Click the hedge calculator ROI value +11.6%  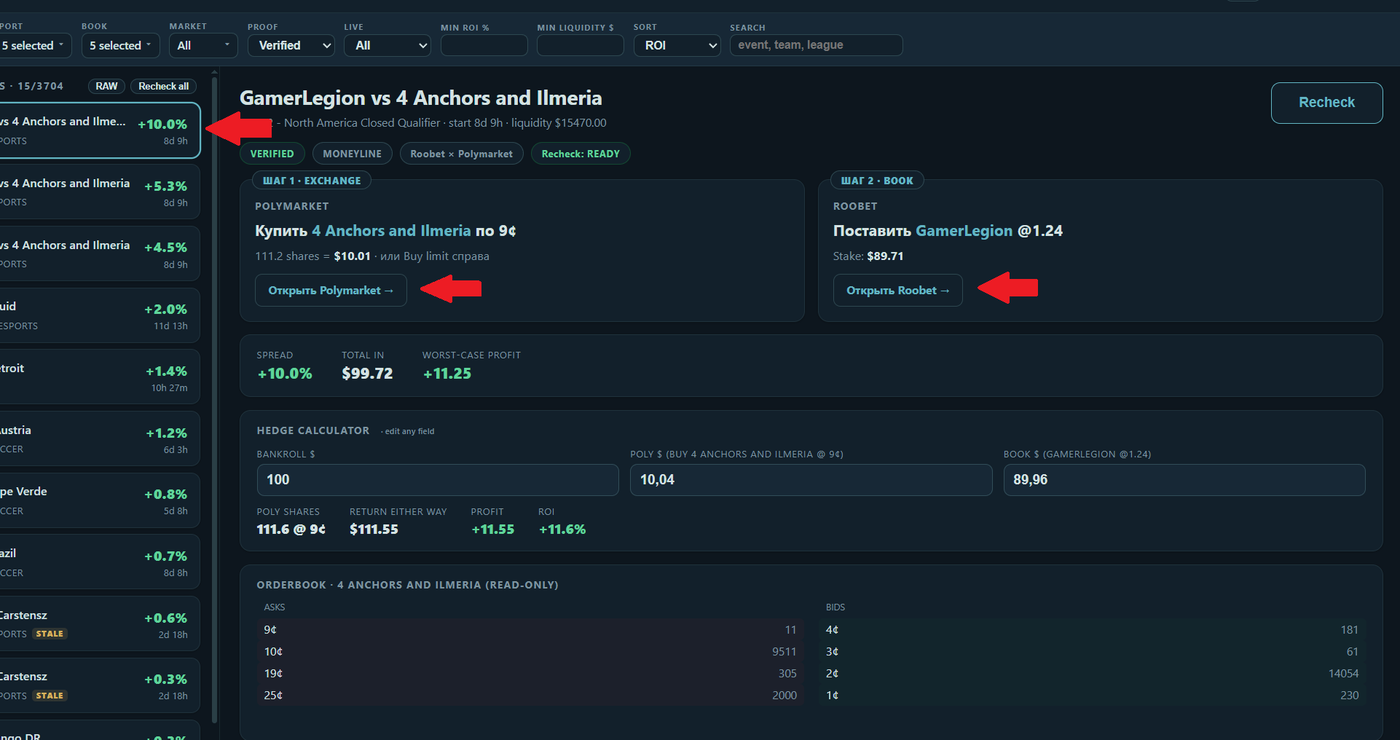point(562,529)
